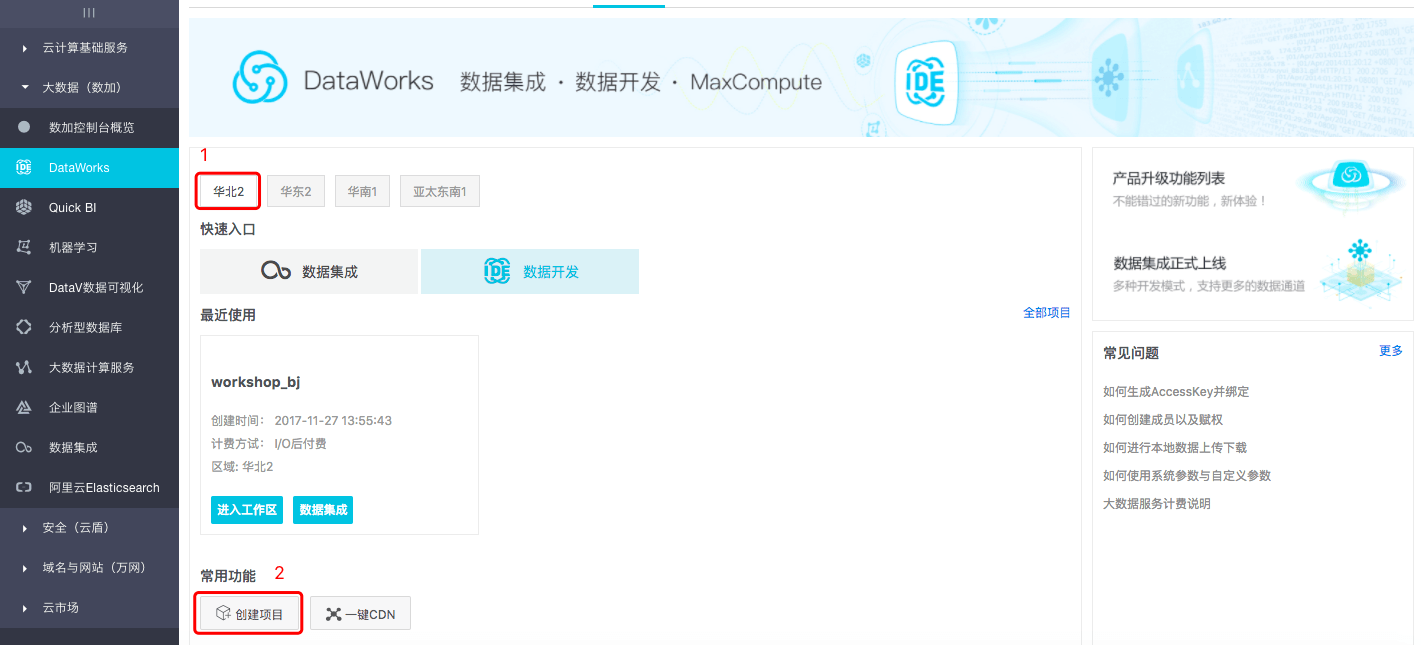Viewport: 1421px width, 645px height.
Task: Collapse the sidebar using top grip handle
Action: [89, 12]
